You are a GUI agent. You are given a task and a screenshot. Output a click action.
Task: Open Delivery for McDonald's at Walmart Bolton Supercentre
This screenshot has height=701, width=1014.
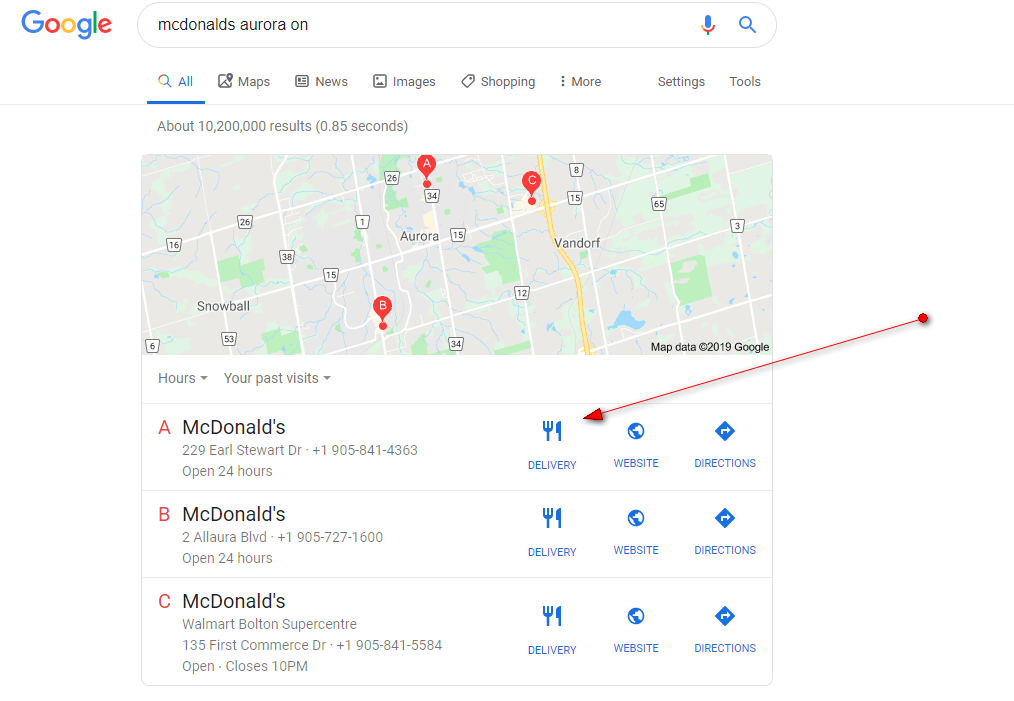coord(552,631)
